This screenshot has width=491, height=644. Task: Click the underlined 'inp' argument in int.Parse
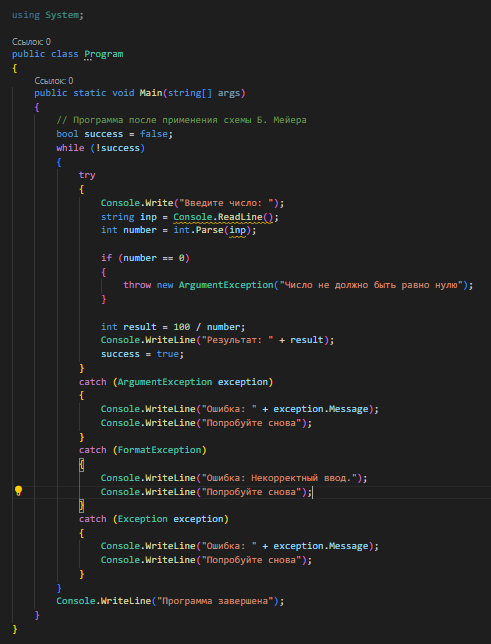[x=237, y=230]
